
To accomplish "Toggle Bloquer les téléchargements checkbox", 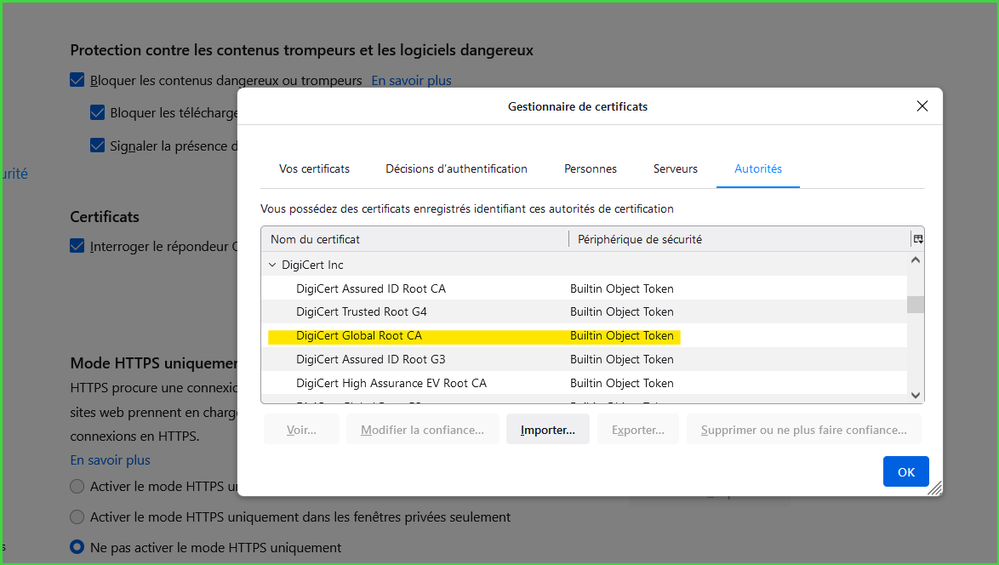I will pyautogui.click(x=97, y=113).
